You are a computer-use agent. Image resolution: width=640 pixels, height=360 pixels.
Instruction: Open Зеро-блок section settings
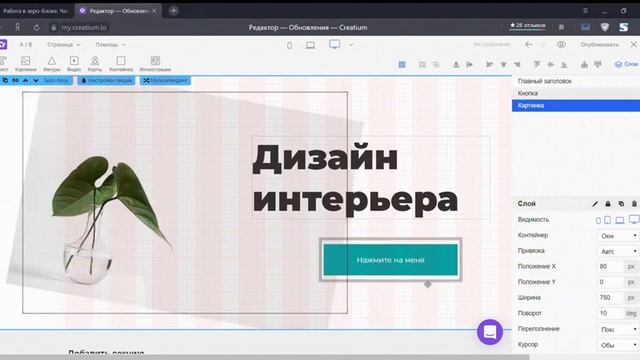click(56, 80)
